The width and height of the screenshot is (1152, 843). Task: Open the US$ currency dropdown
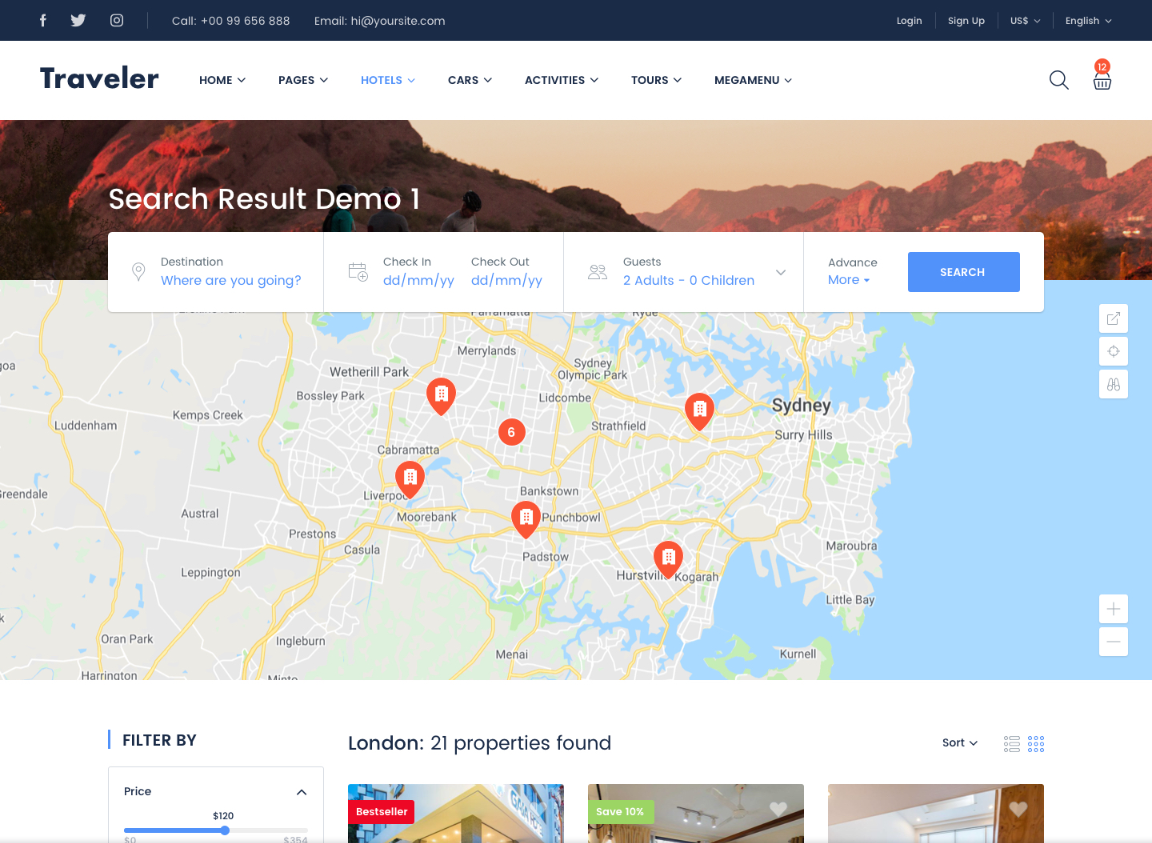(1025, 21)
